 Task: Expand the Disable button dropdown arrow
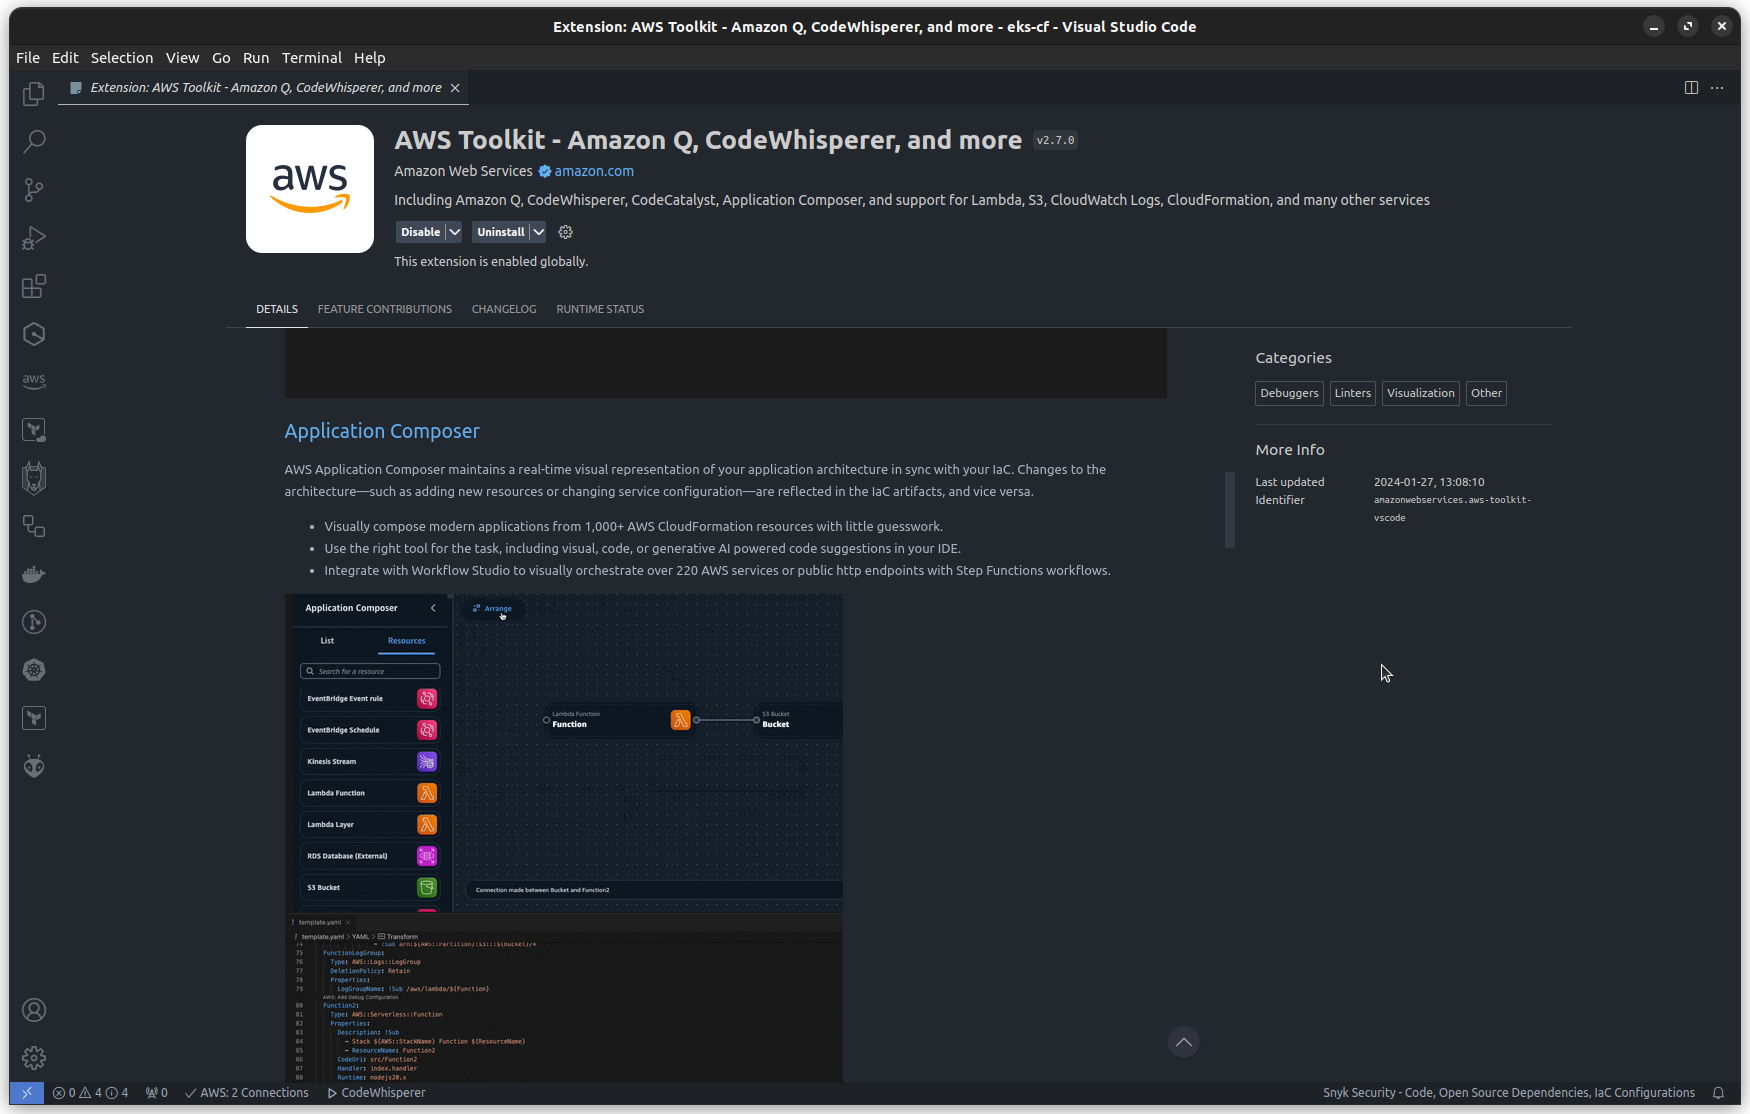click(455, 232)
